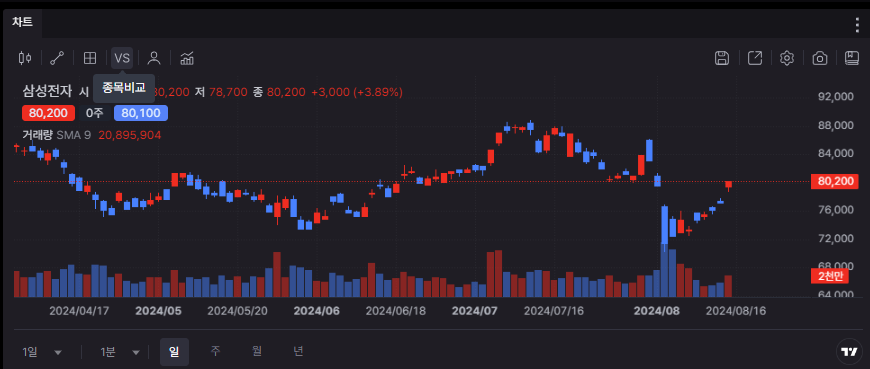The height and width of the screenshot is (369, 870).
Task: Click the red 80,200 sell price button
Action: pos(48,113)
